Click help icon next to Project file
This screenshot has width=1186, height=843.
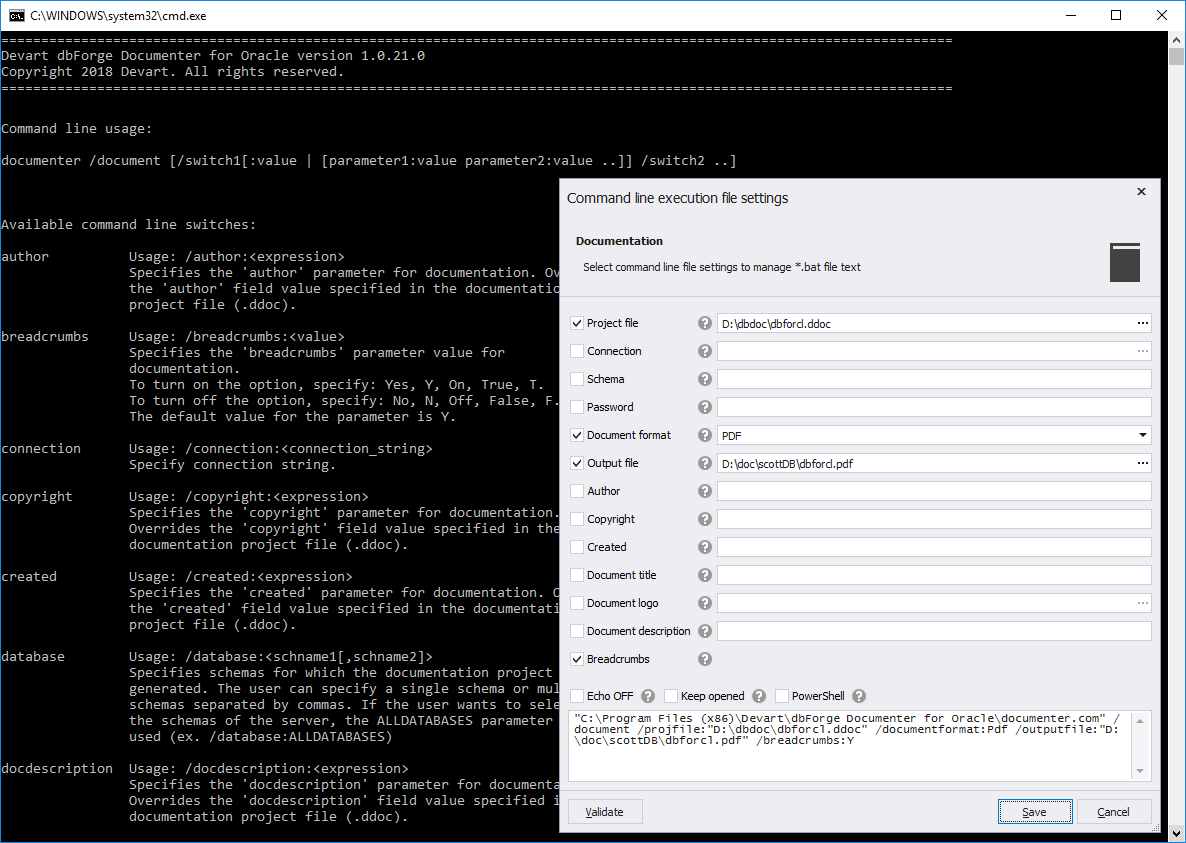point(704,324)
